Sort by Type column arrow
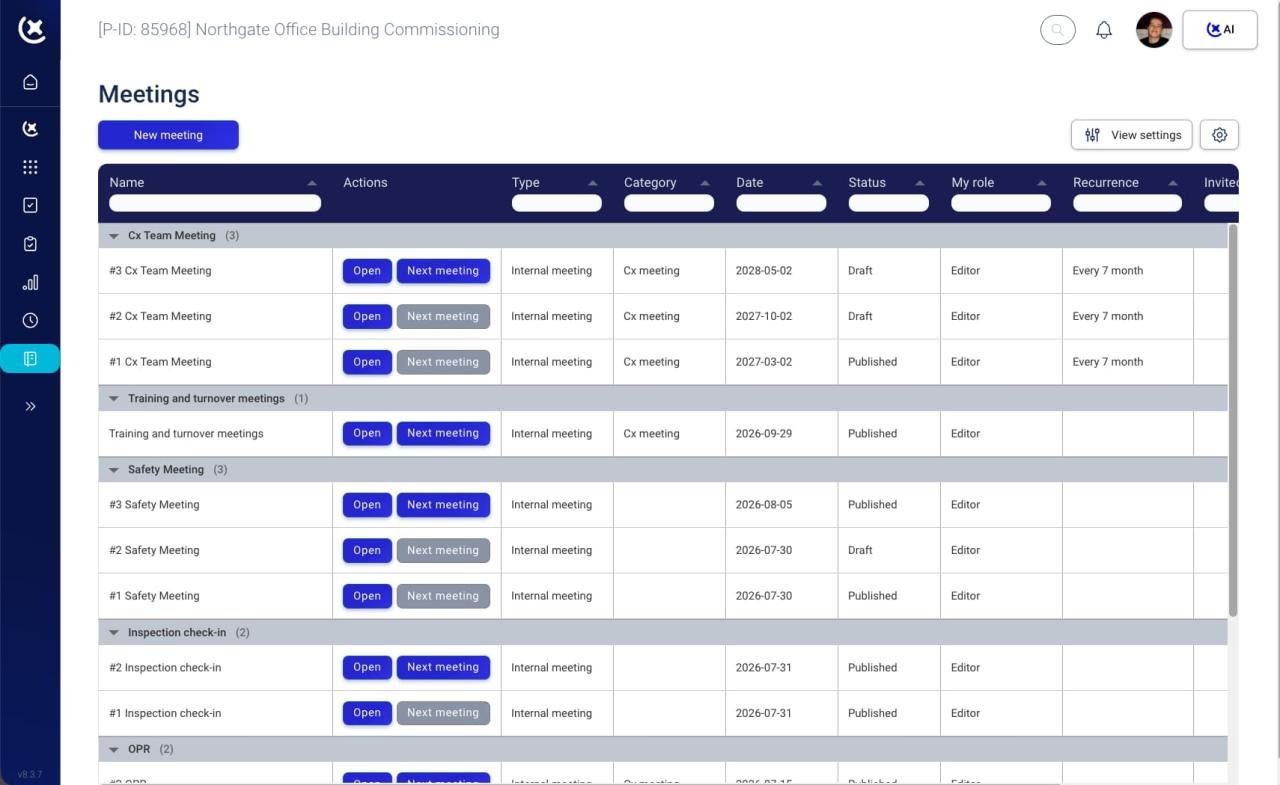1280x785 pixels. 593,183
